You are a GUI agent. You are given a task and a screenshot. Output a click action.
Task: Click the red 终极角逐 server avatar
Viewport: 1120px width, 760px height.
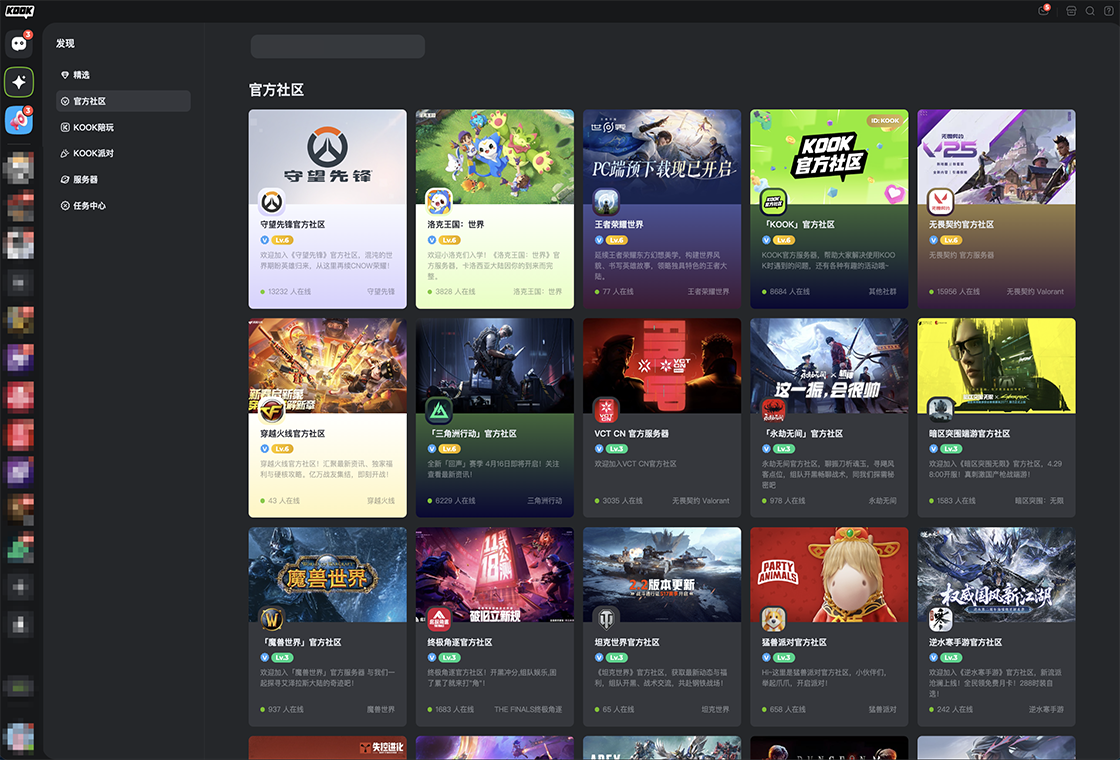point(439,620)
